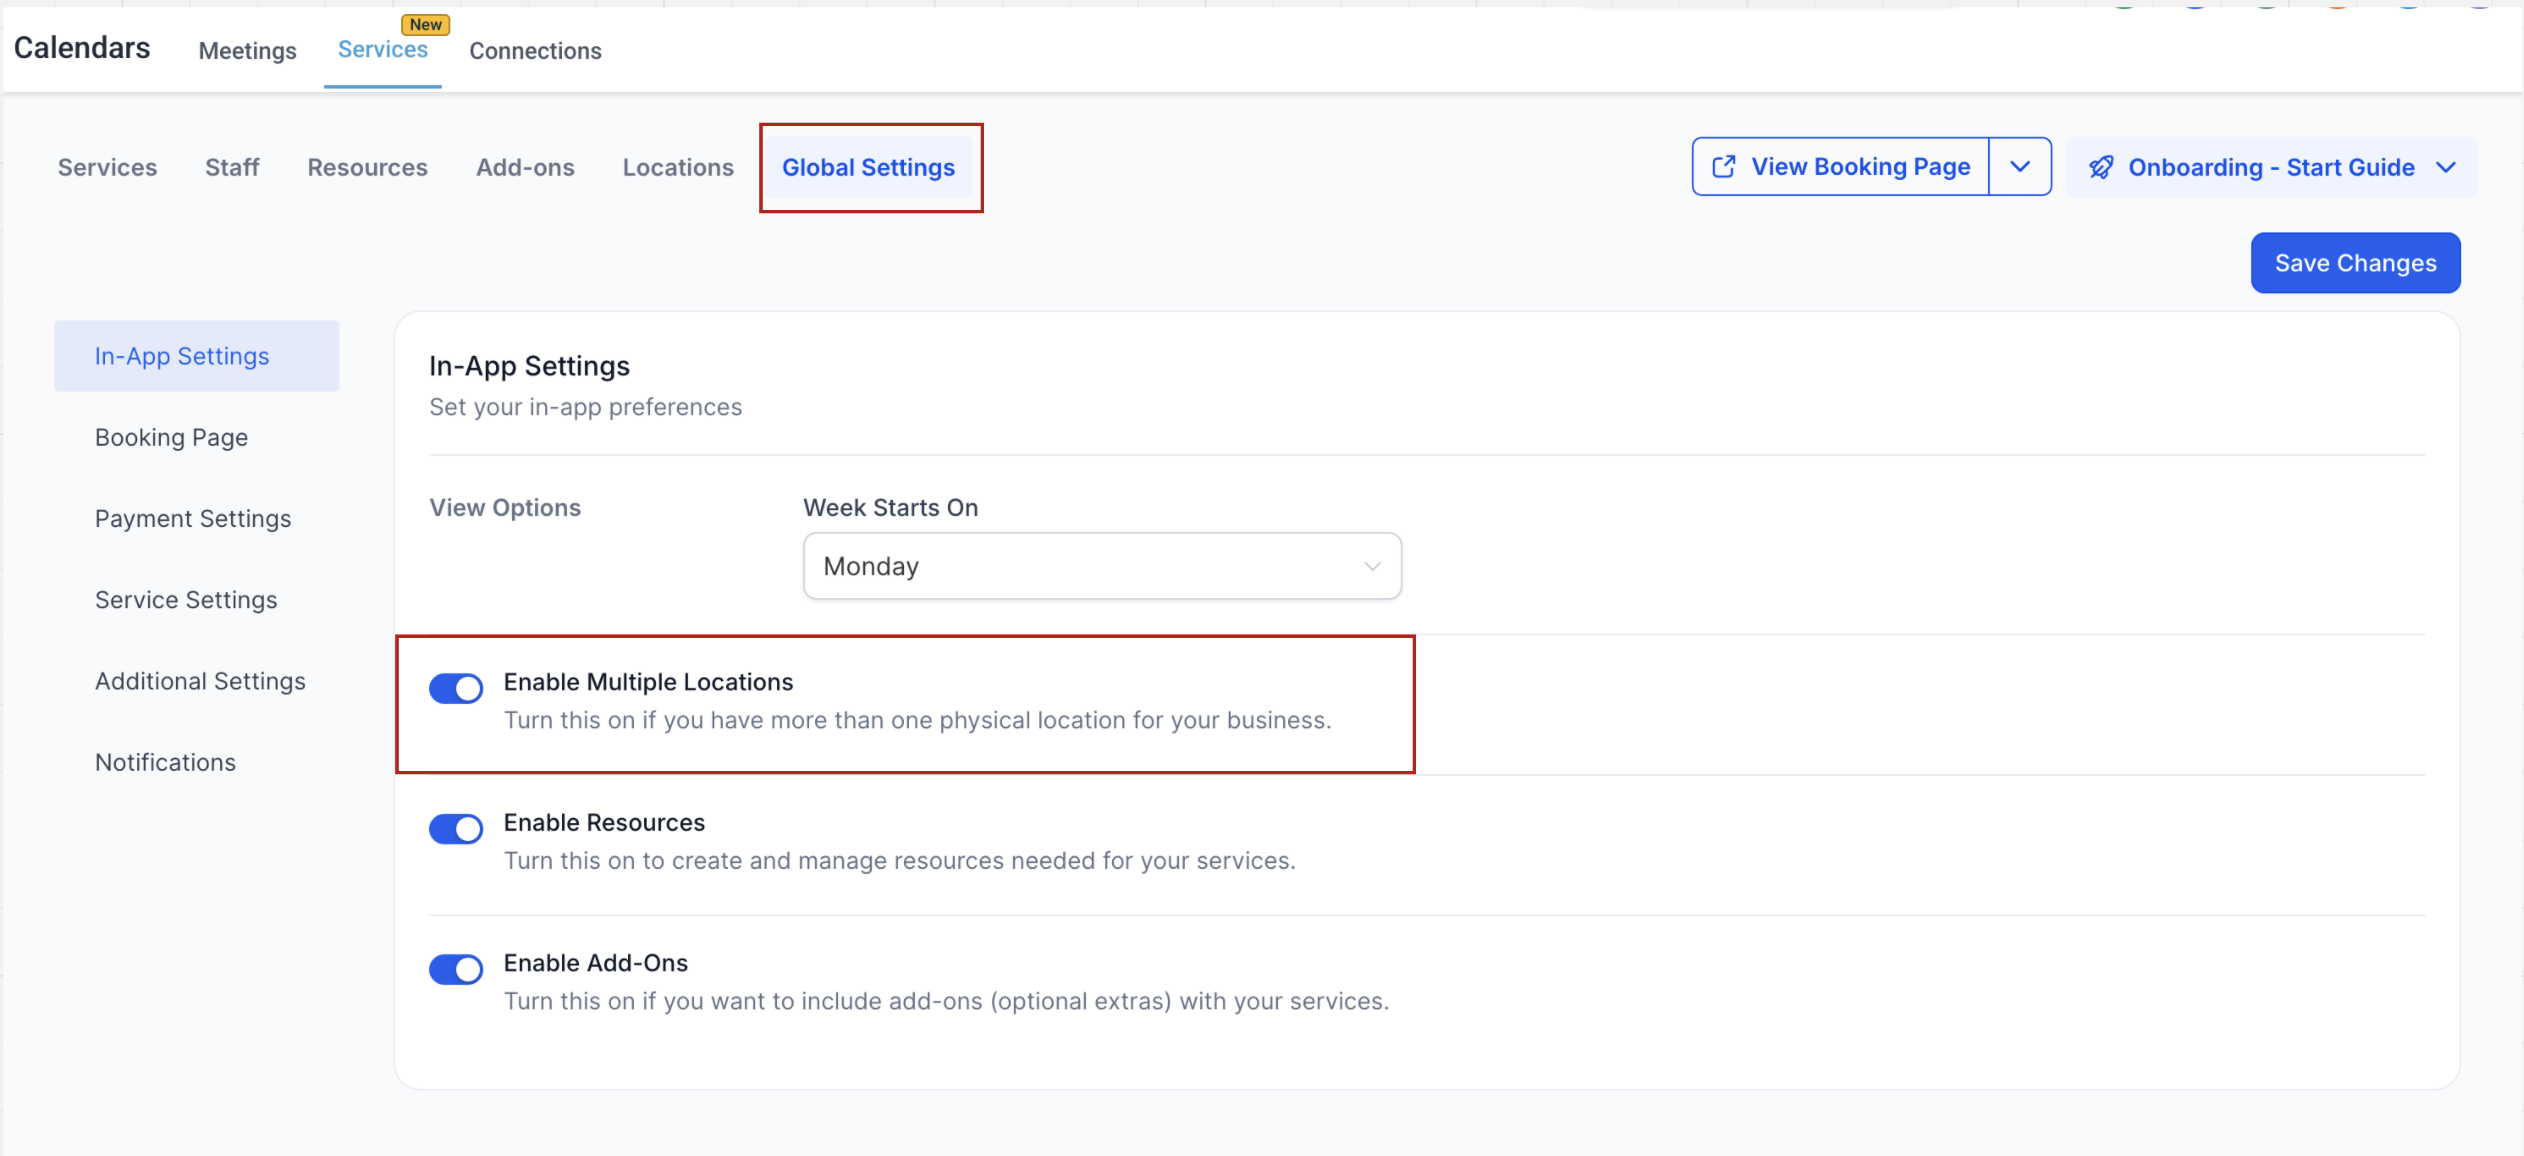The image size is (2524, 1156).
Task: Open Booking Page settings in sidebar
Action: click(171, 437)
